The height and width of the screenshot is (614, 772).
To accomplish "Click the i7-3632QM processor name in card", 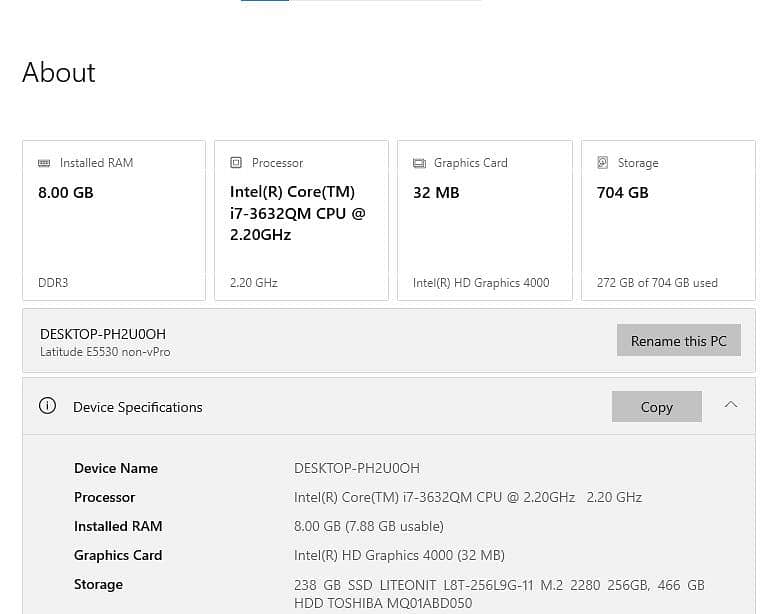I will coord(297,213).
